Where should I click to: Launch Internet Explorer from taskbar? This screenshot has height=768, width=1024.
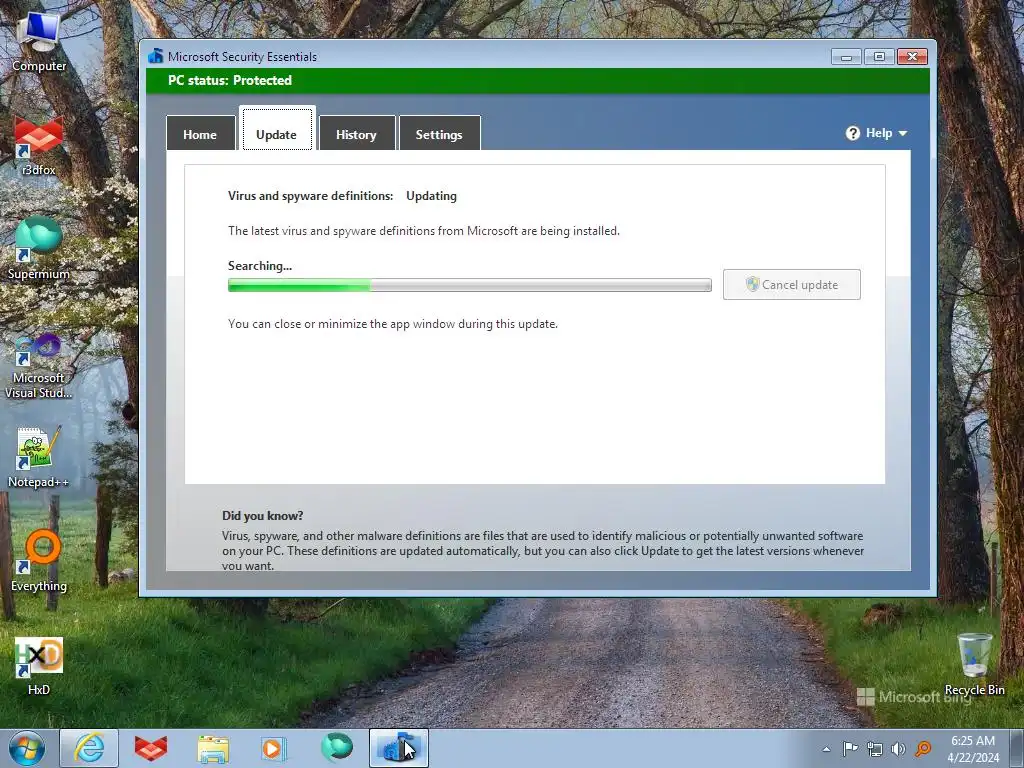89,748
